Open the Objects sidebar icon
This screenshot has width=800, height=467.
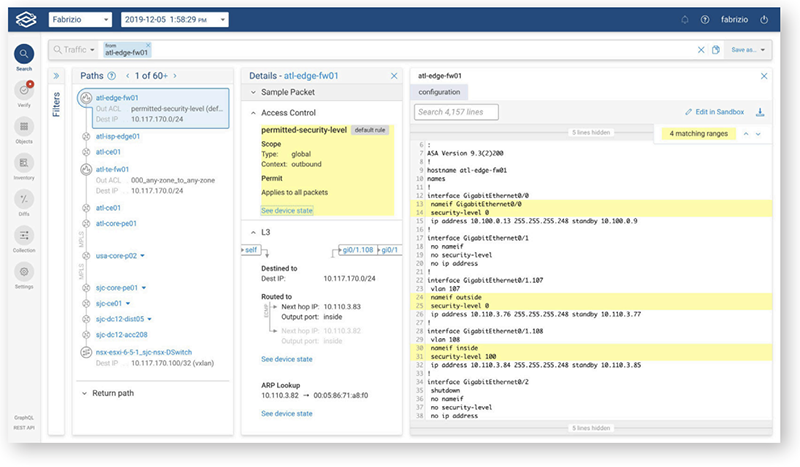23,128
